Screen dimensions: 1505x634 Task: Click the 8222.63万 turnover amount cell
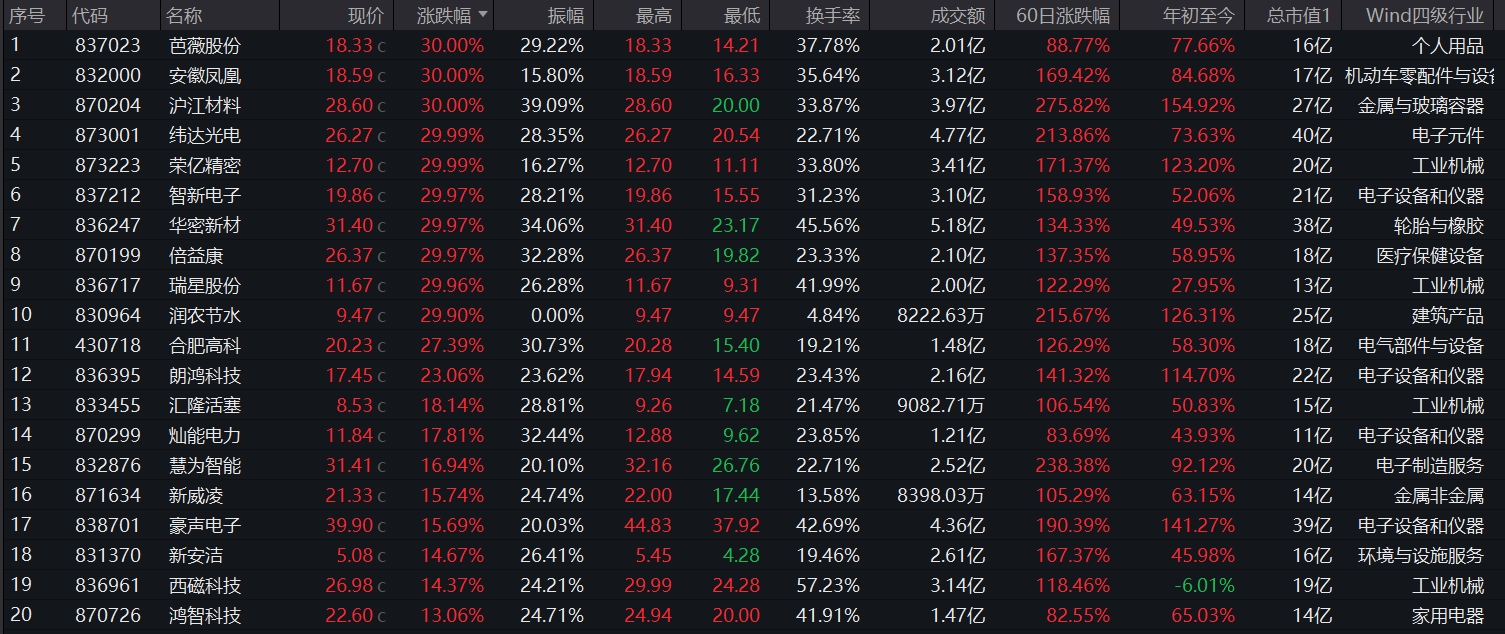(x=941, y=315)
